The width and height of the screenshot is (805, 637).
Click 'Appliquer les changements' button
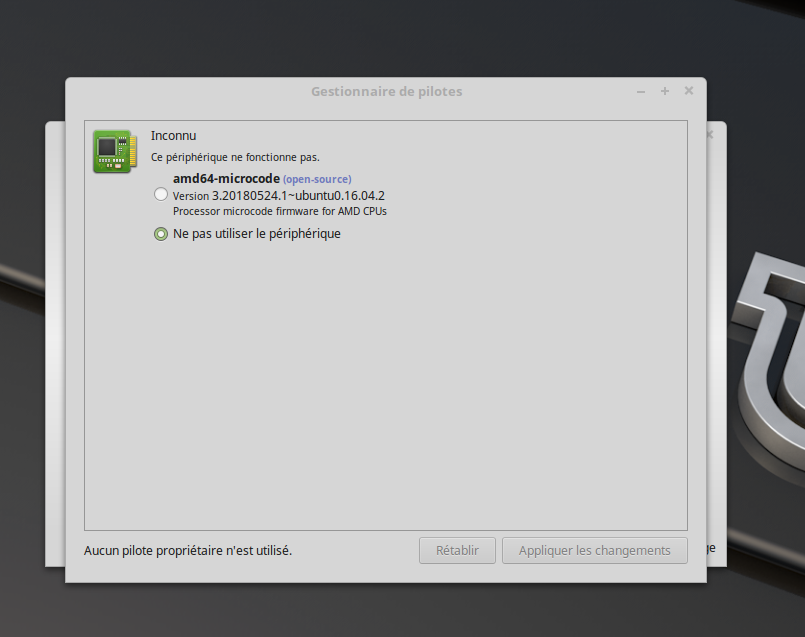[594, 550]
